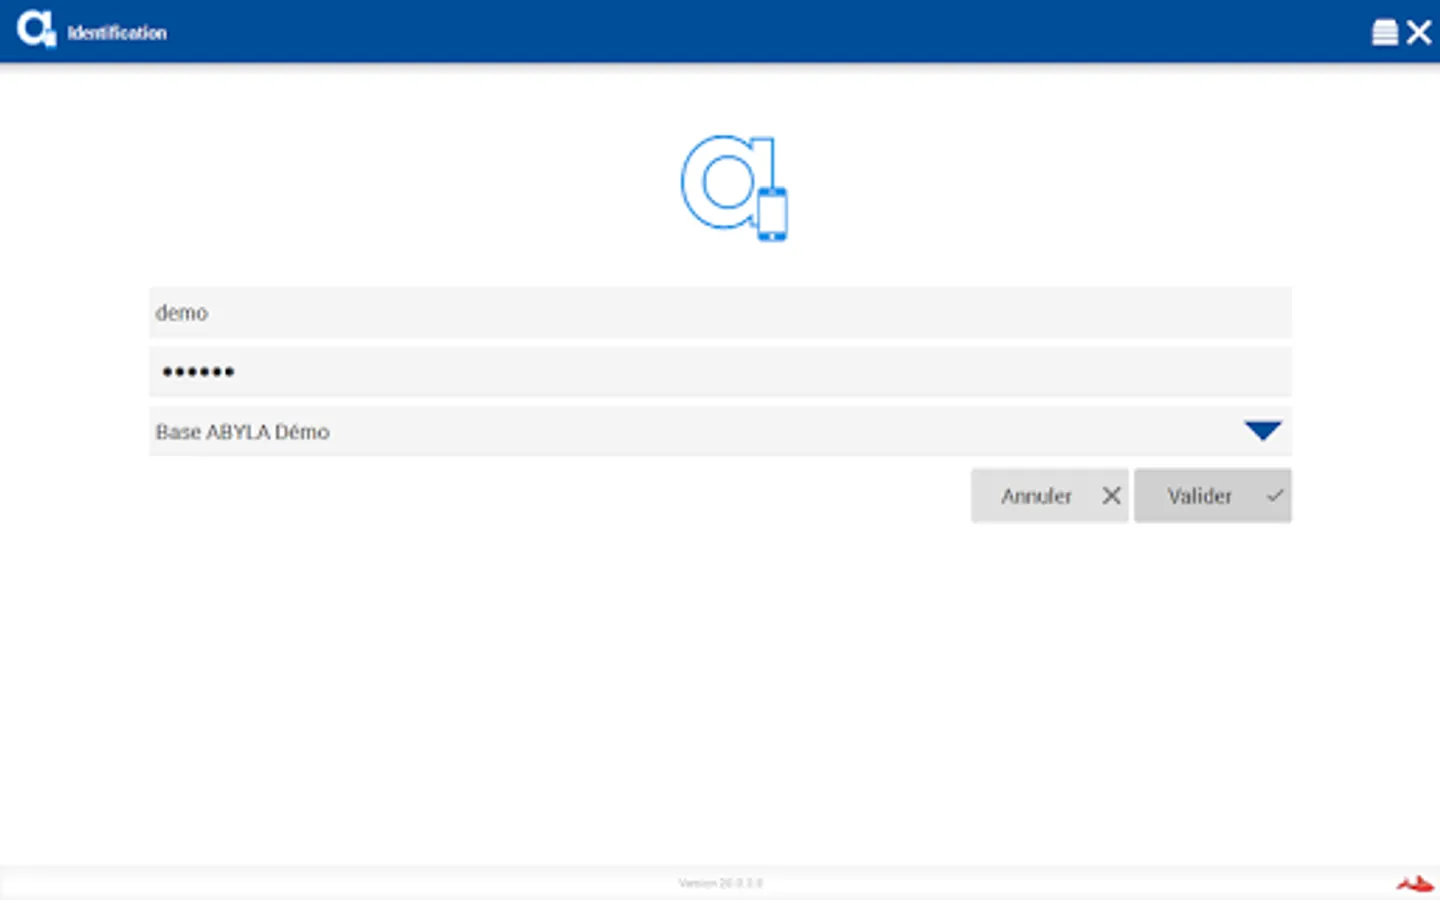Expand database list with blue triangle arrow
This screenshot has width=1440, height=900.
(1263, 431)
